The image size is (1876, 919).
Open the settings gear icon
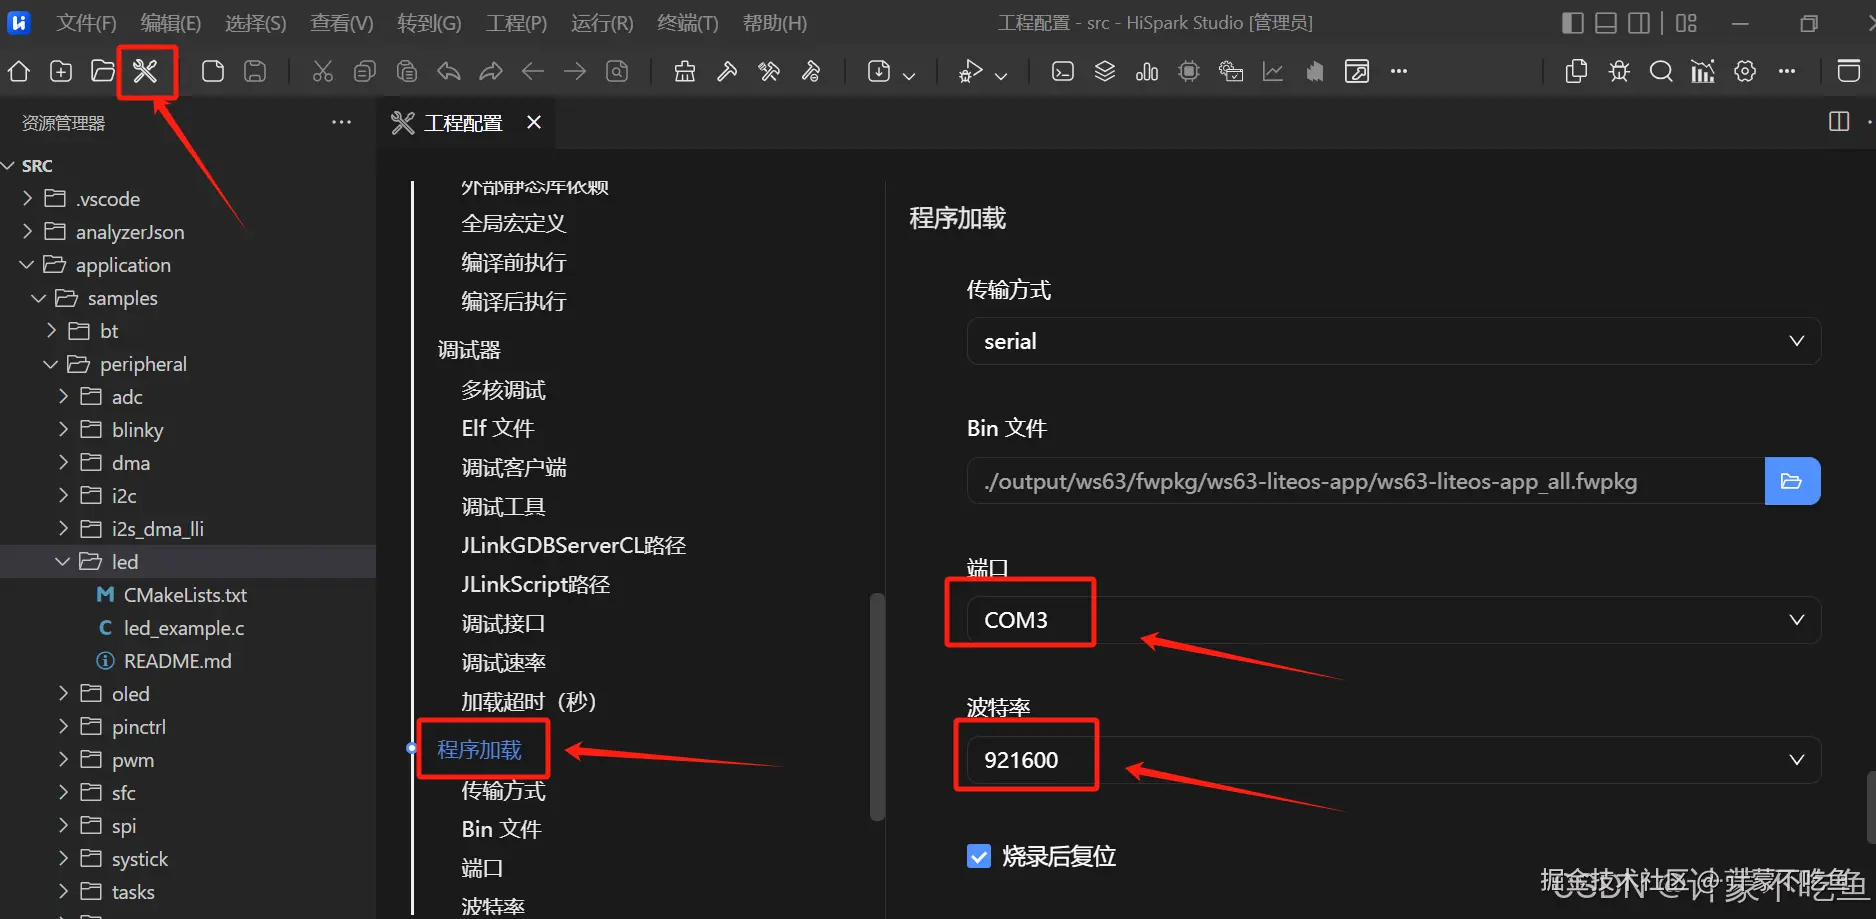[x=1745, y=71]
